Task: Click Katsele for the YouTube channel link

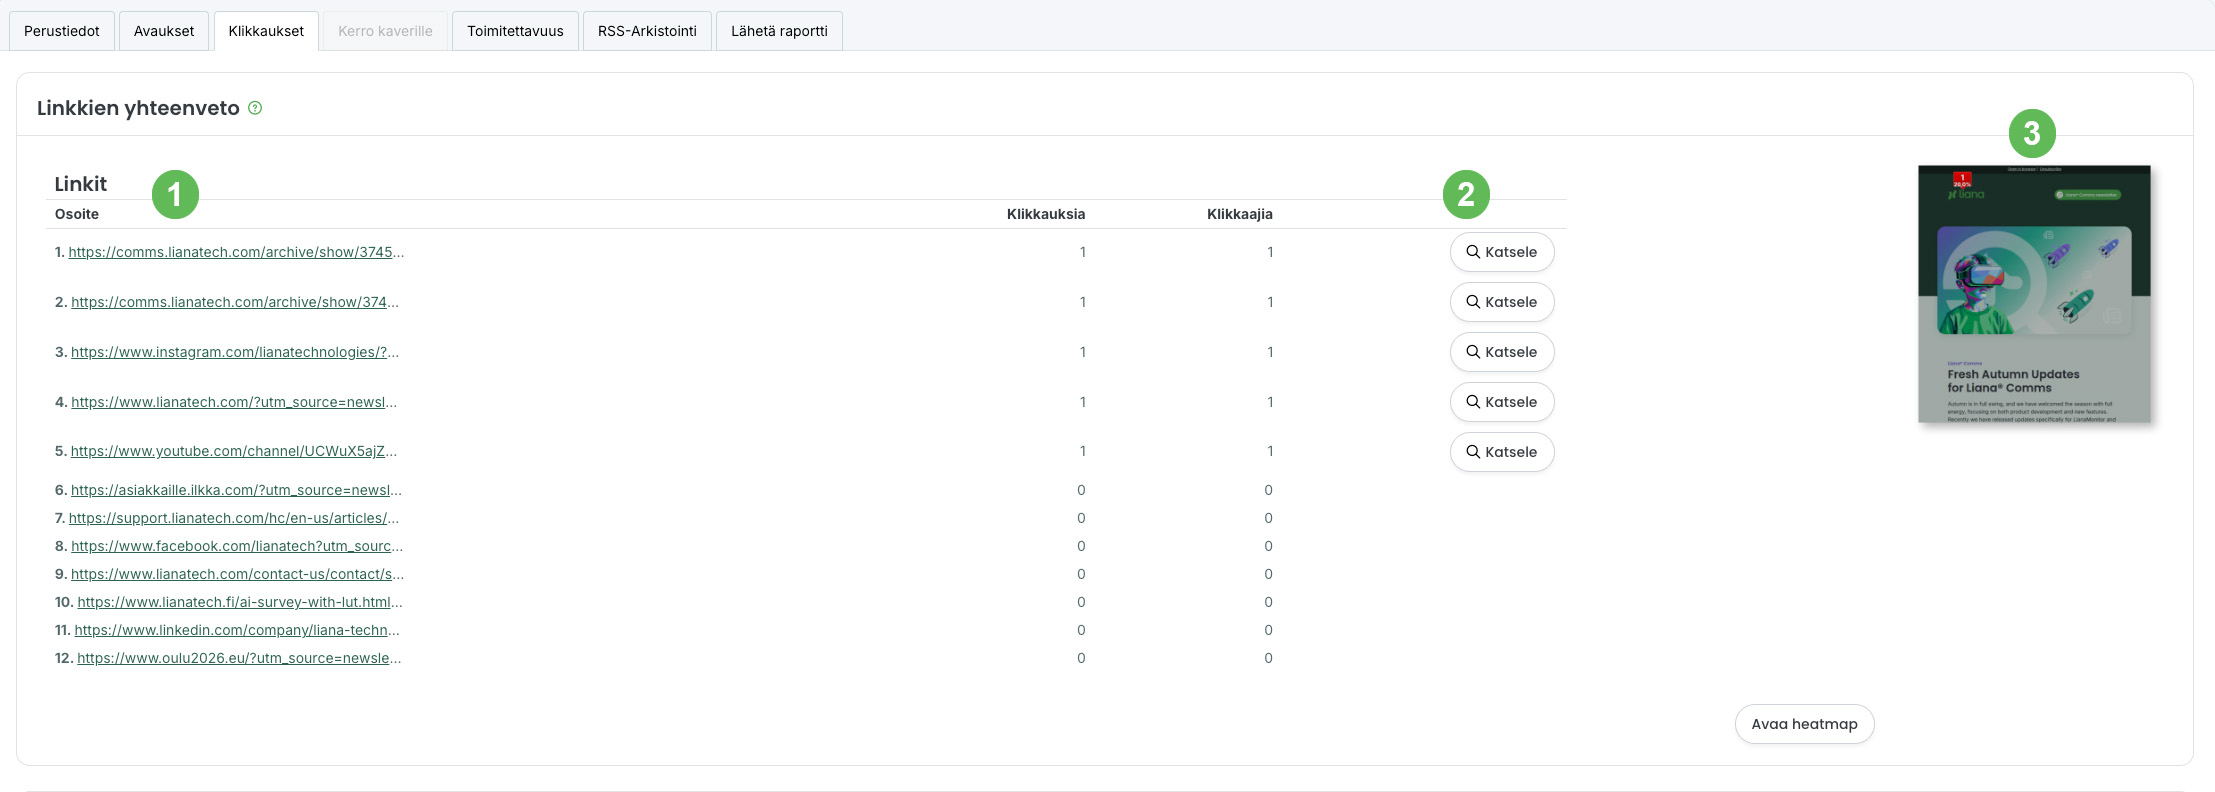Action: pos(1502,452)
